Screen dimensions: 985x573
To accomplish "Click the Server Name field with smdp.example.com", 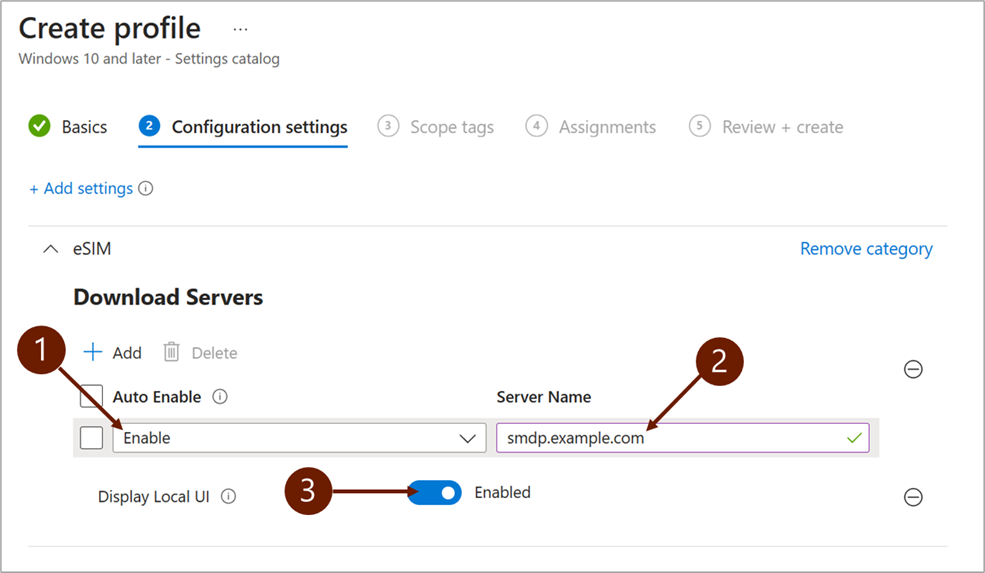I will pyautogui.click(x=683, y=437).
